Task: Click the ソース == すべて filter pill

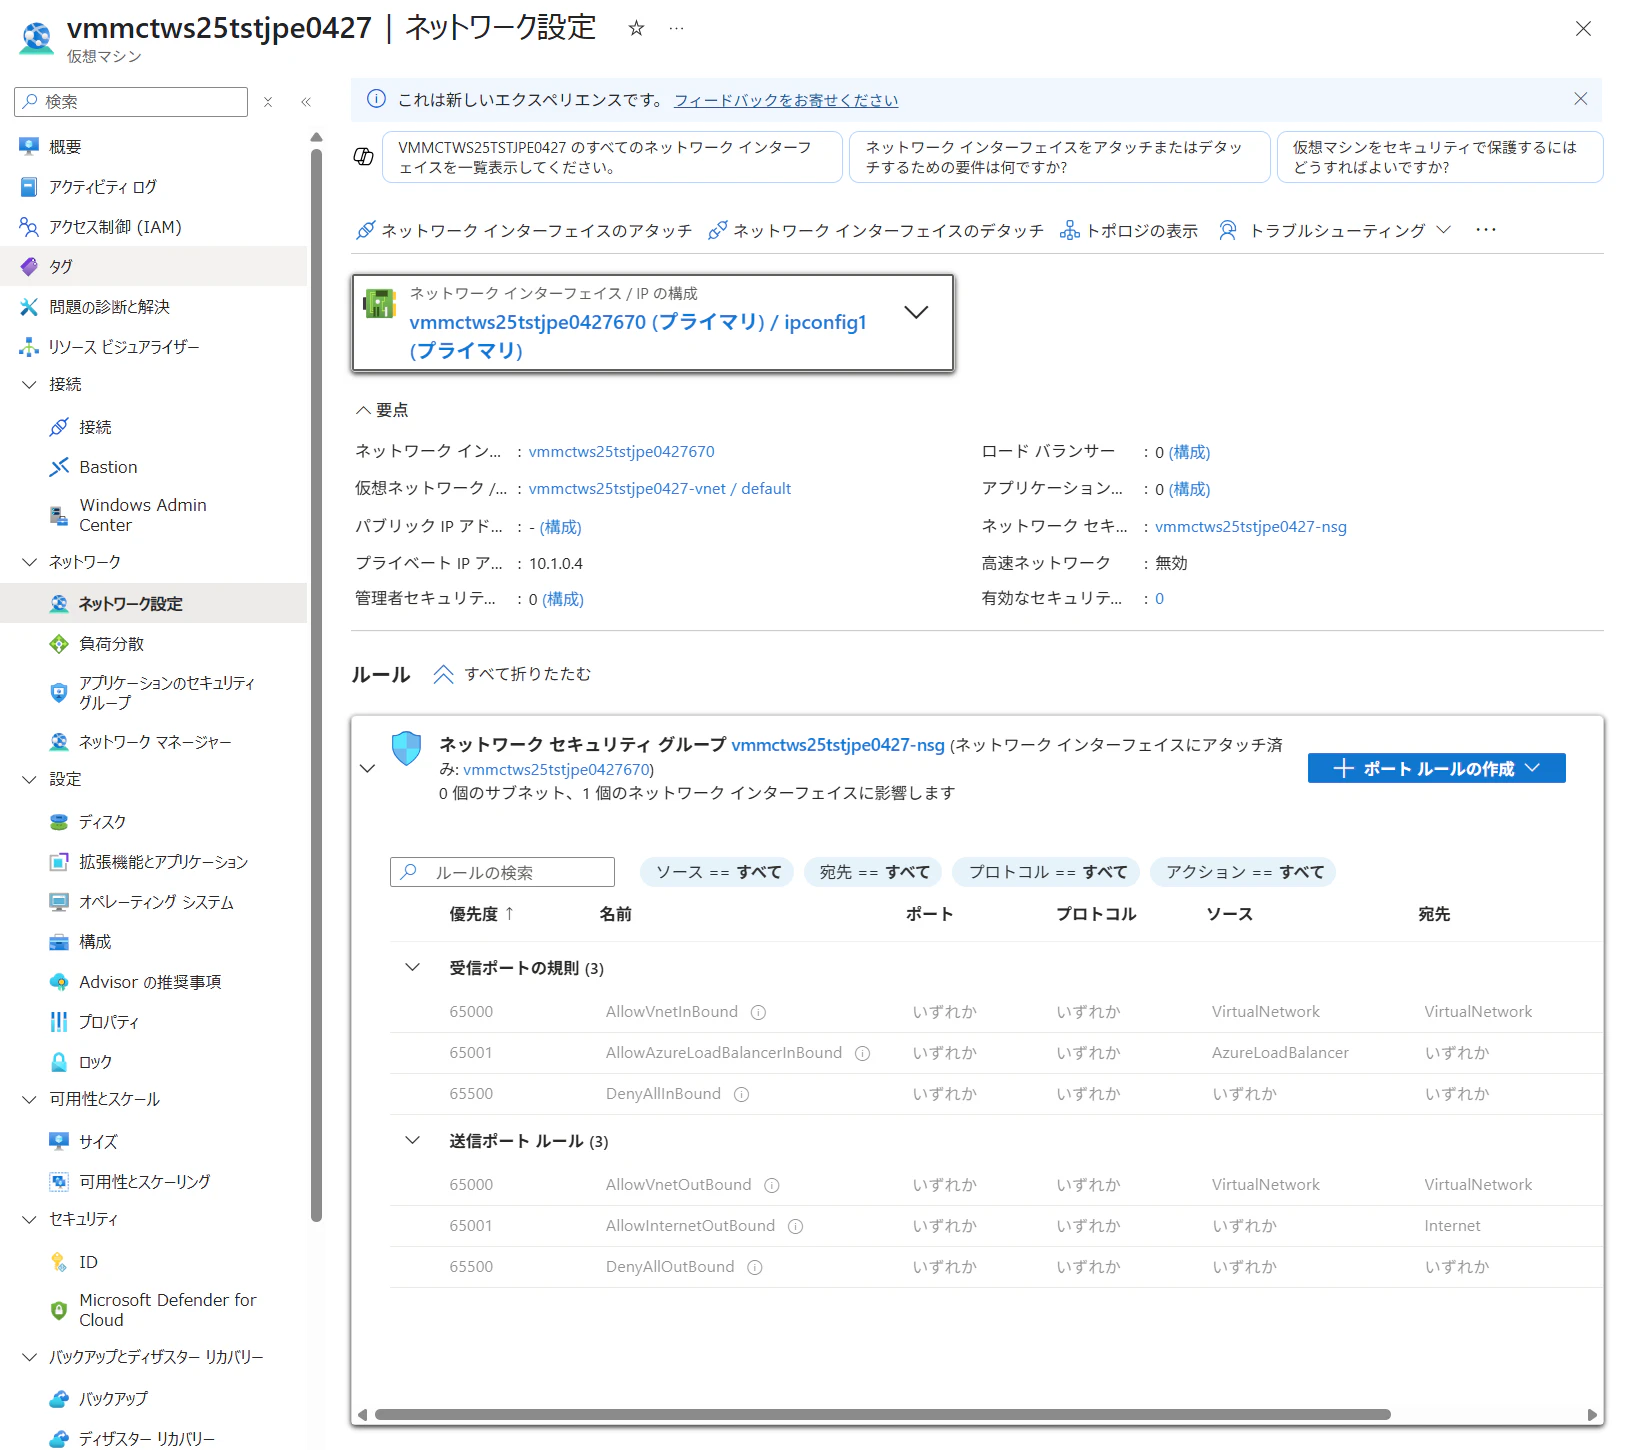Action: [x=718, y=872]
